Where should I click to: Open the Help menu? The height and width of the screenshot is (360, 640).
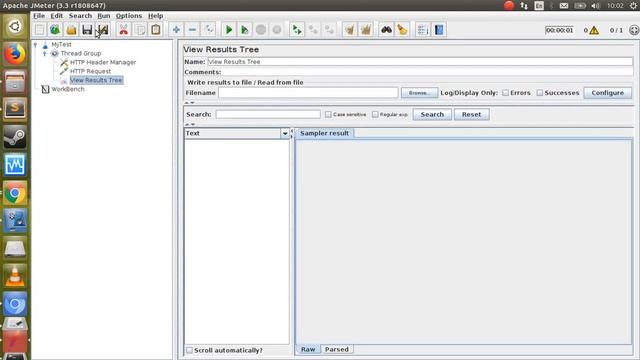[x=156, y=16]
